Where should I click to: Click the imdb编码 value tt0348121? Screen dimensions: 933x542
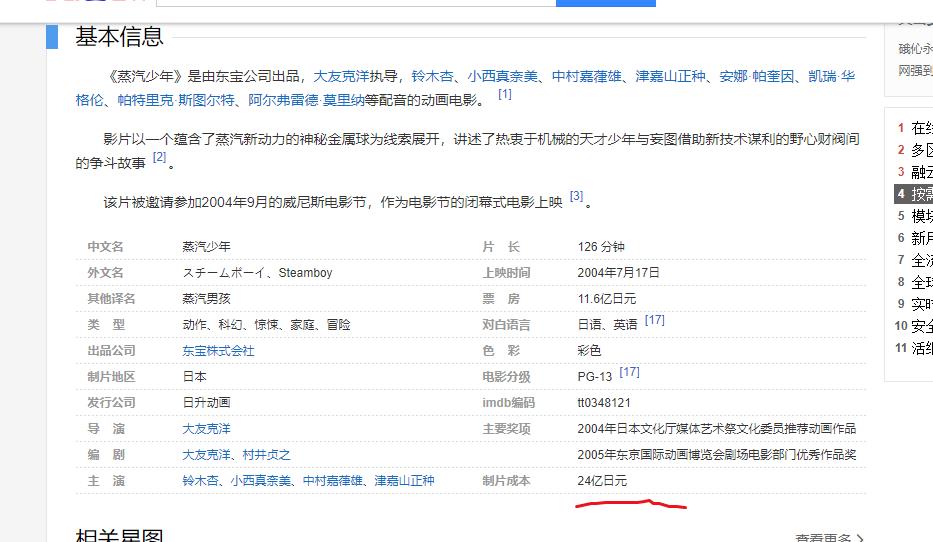[x=604, y=402]
